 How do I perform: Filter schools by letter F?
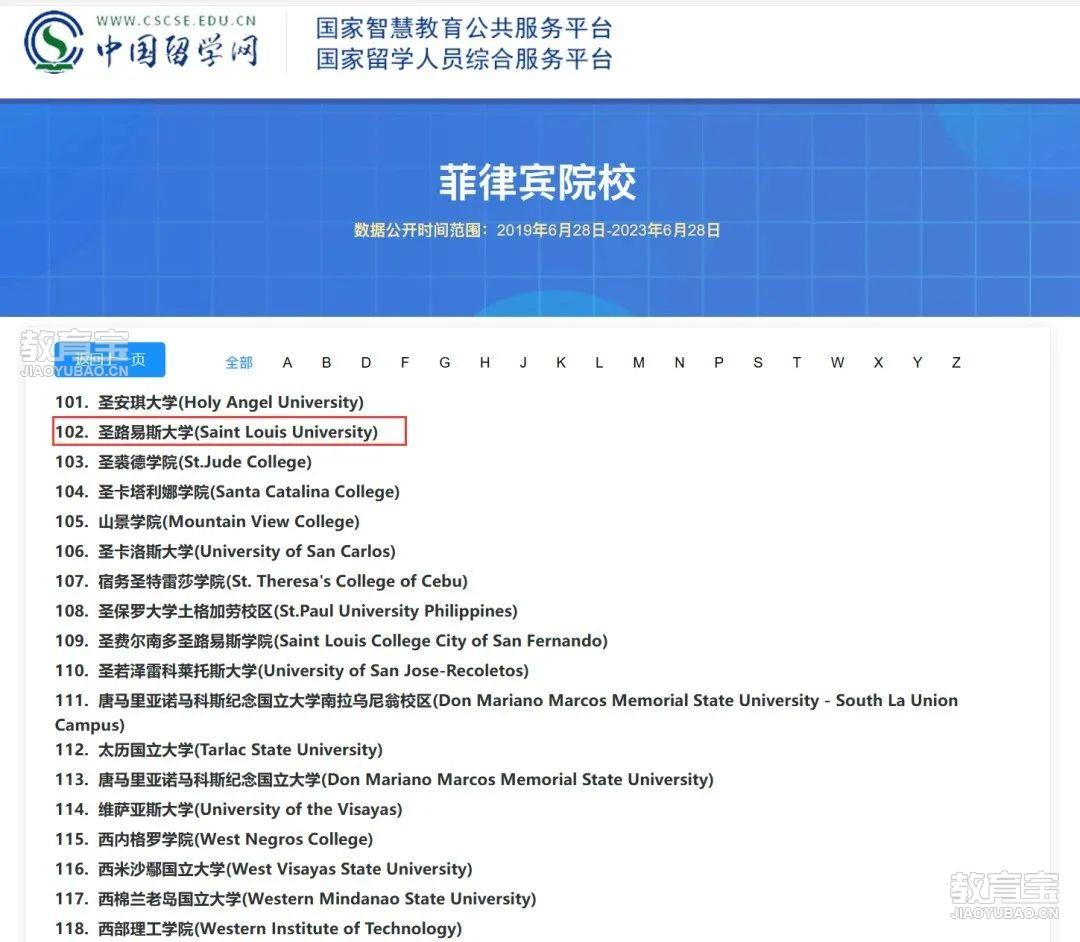coord(405,362)
